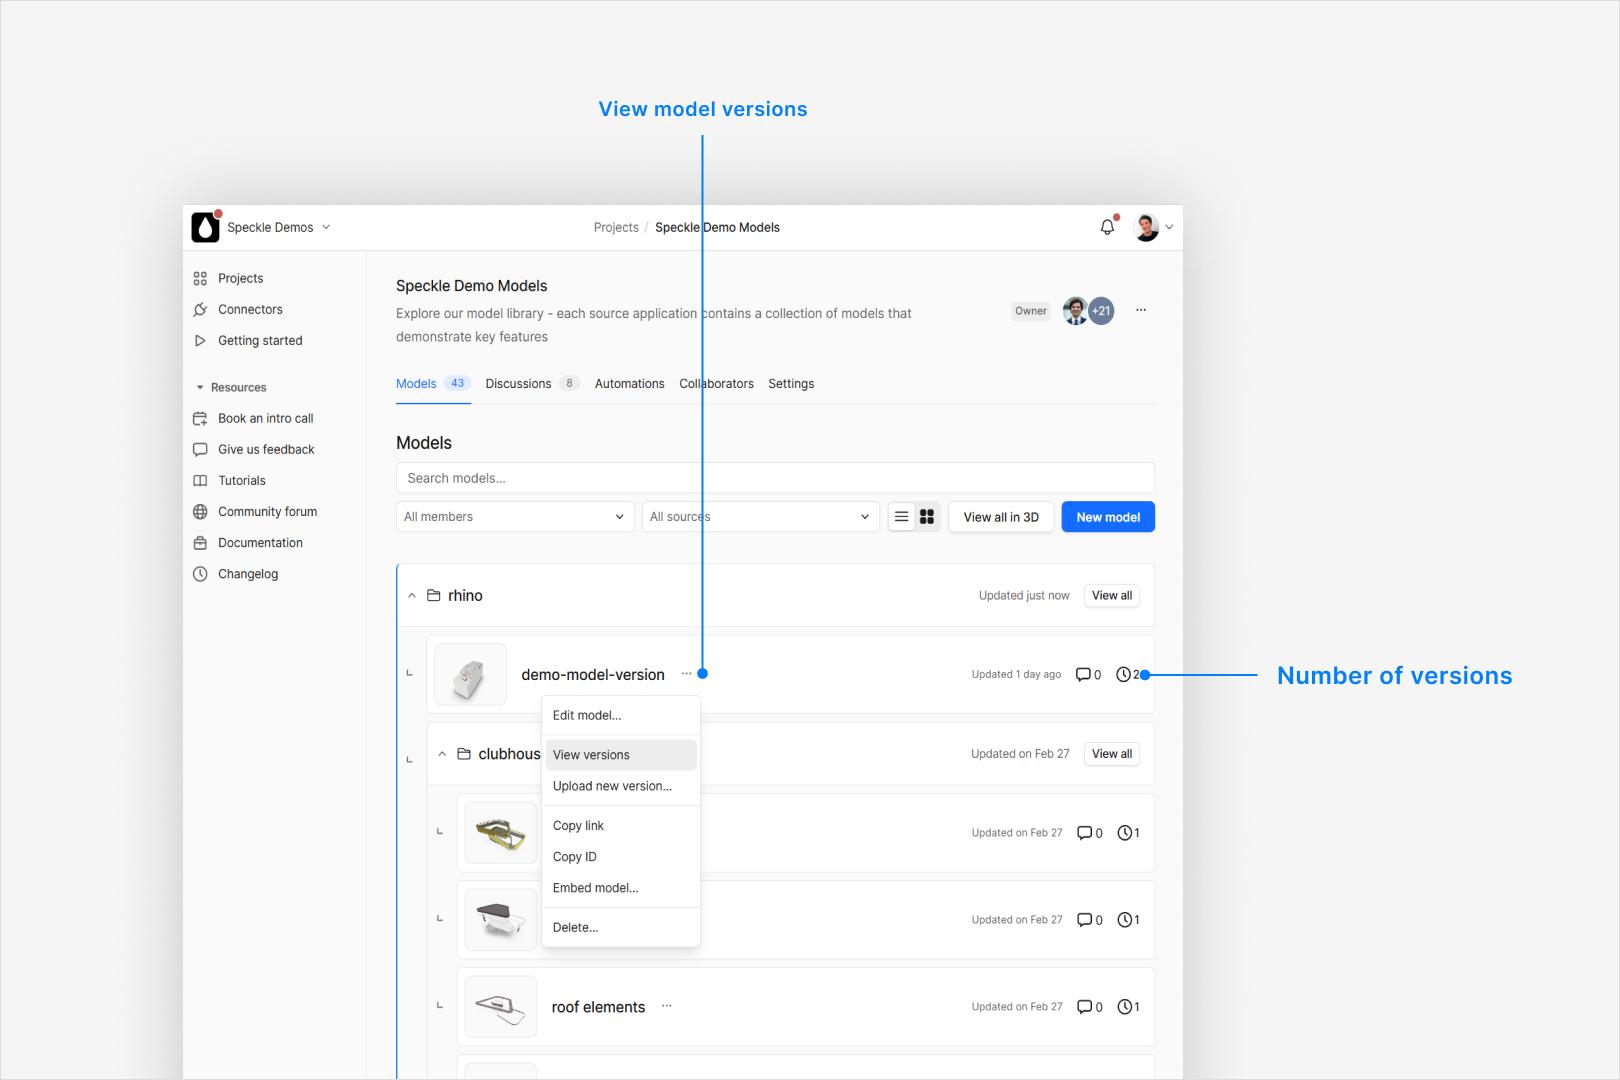Click the Speckle logo icon

(x=205, y=227)
